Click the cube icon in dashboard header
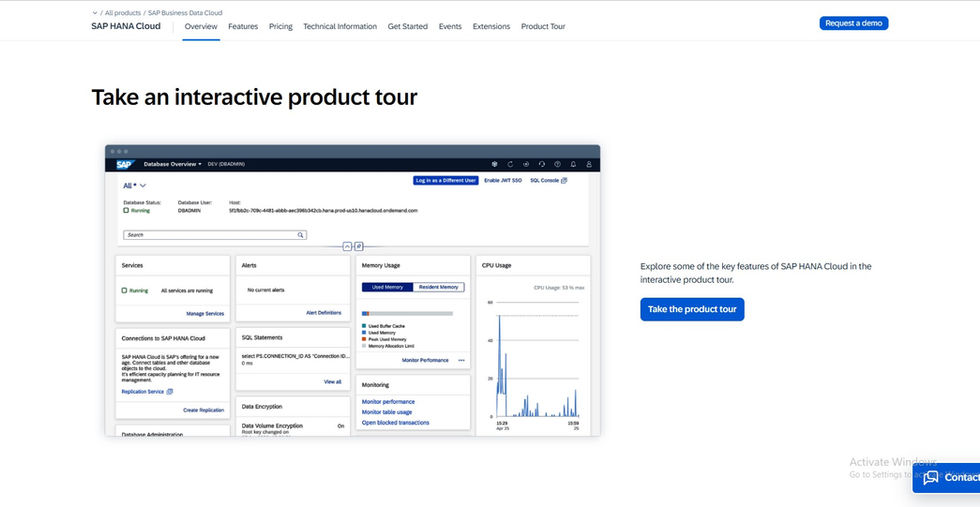Screen dimensions: 980x507 pyautogui.click(x=494, y=164)
